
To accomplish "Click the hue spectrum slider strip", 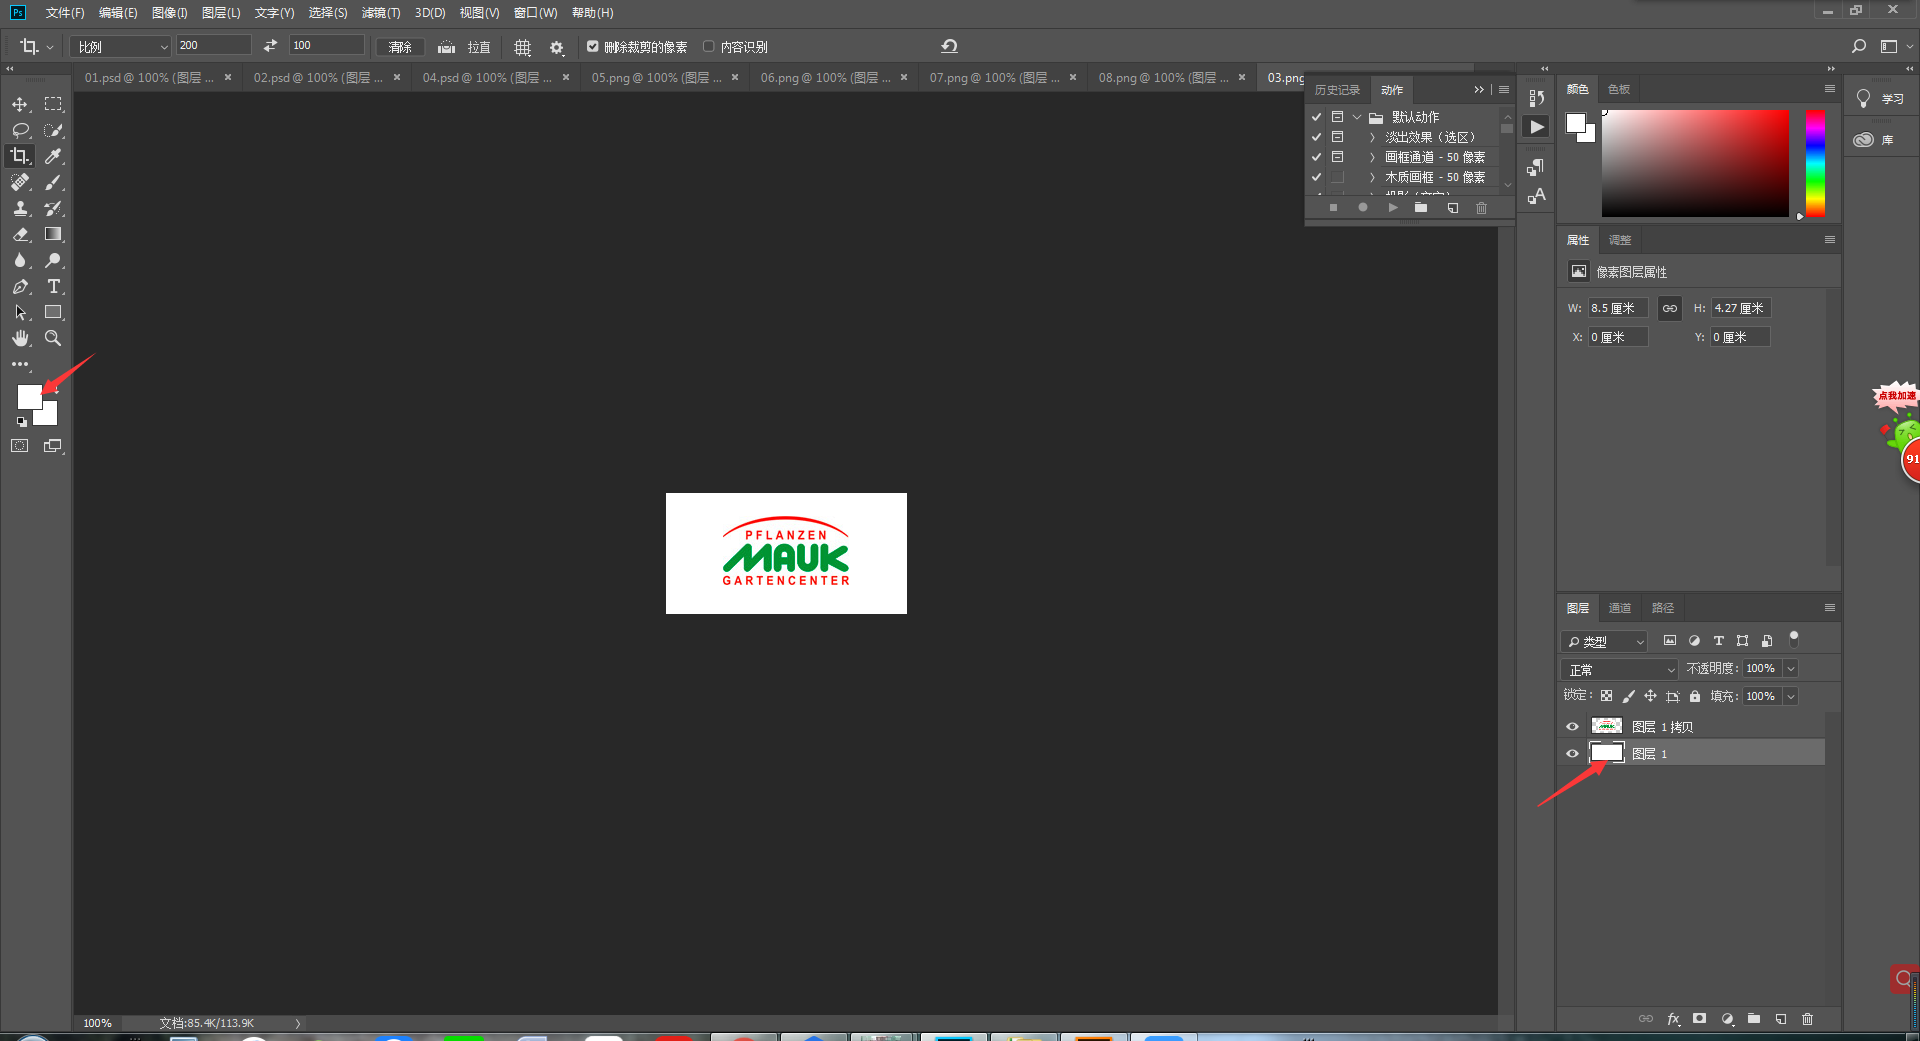I will (1815, 163).
